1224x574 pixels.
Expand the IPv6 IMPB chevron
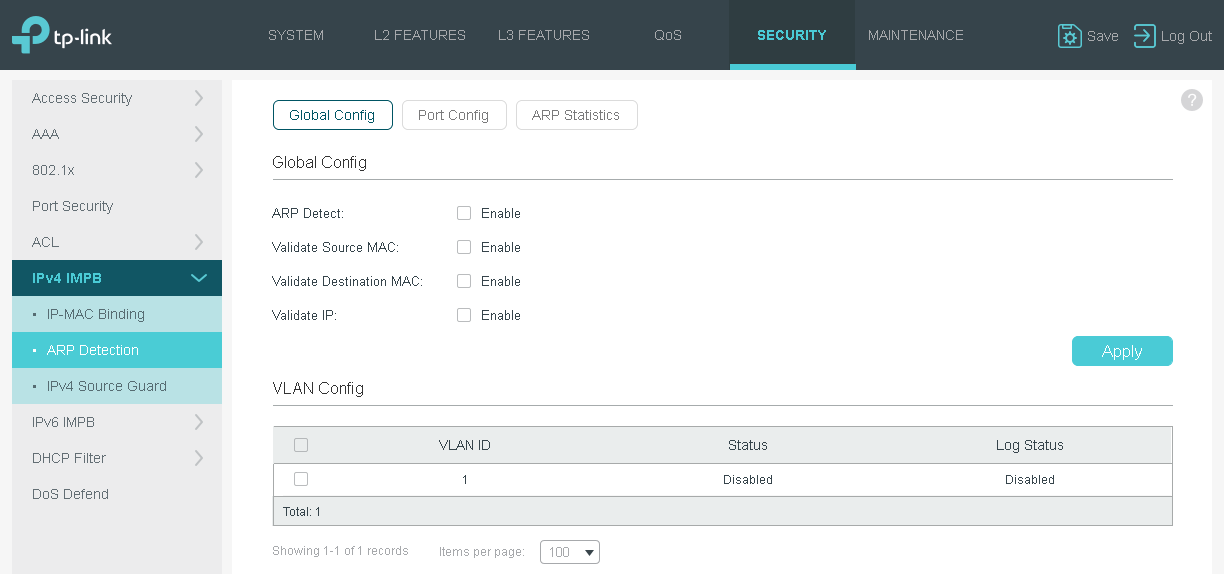[199, 422]
